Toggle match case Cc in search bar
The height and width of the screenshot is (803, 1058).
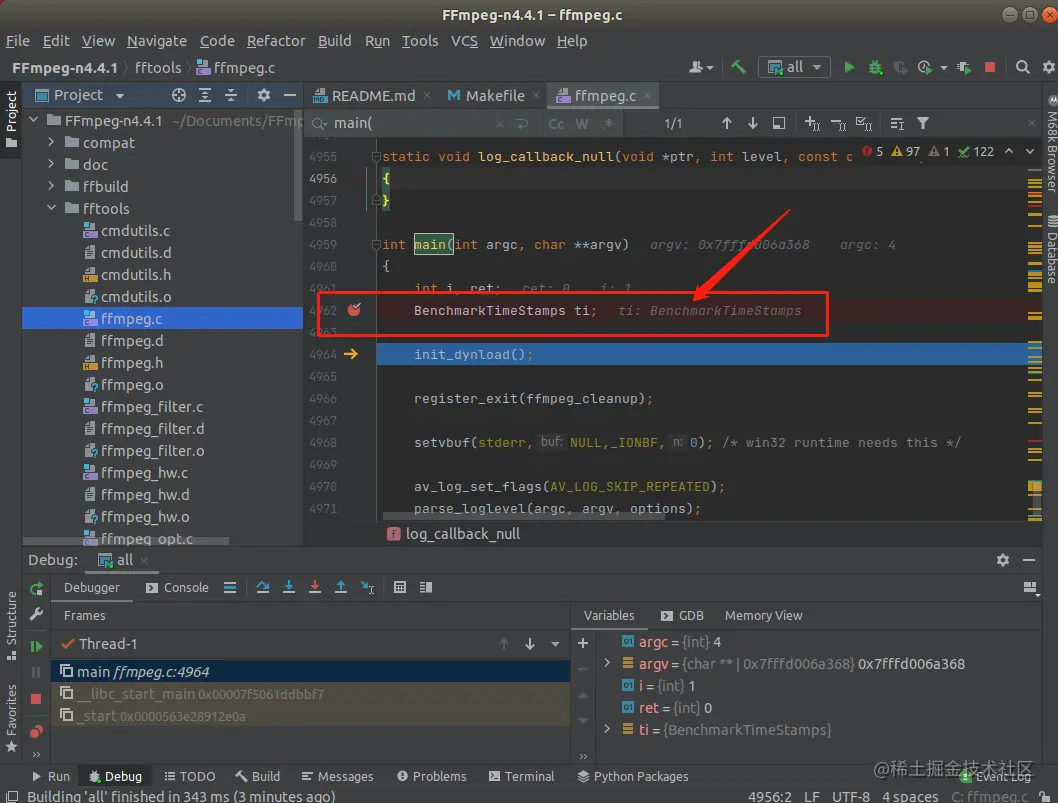[x=556, y=123]
